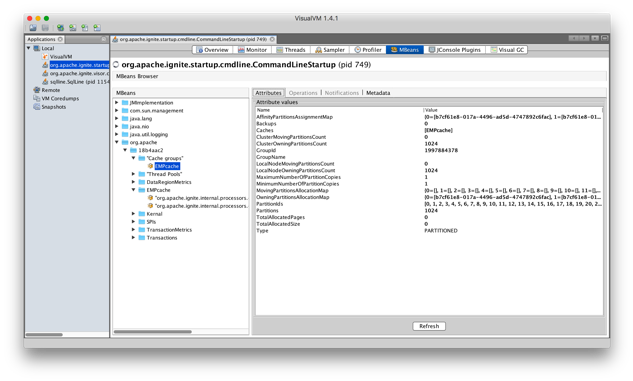Click the Name column header
Image resolution: width=633 pixels, height=381 pixels.
click(339, 110)
